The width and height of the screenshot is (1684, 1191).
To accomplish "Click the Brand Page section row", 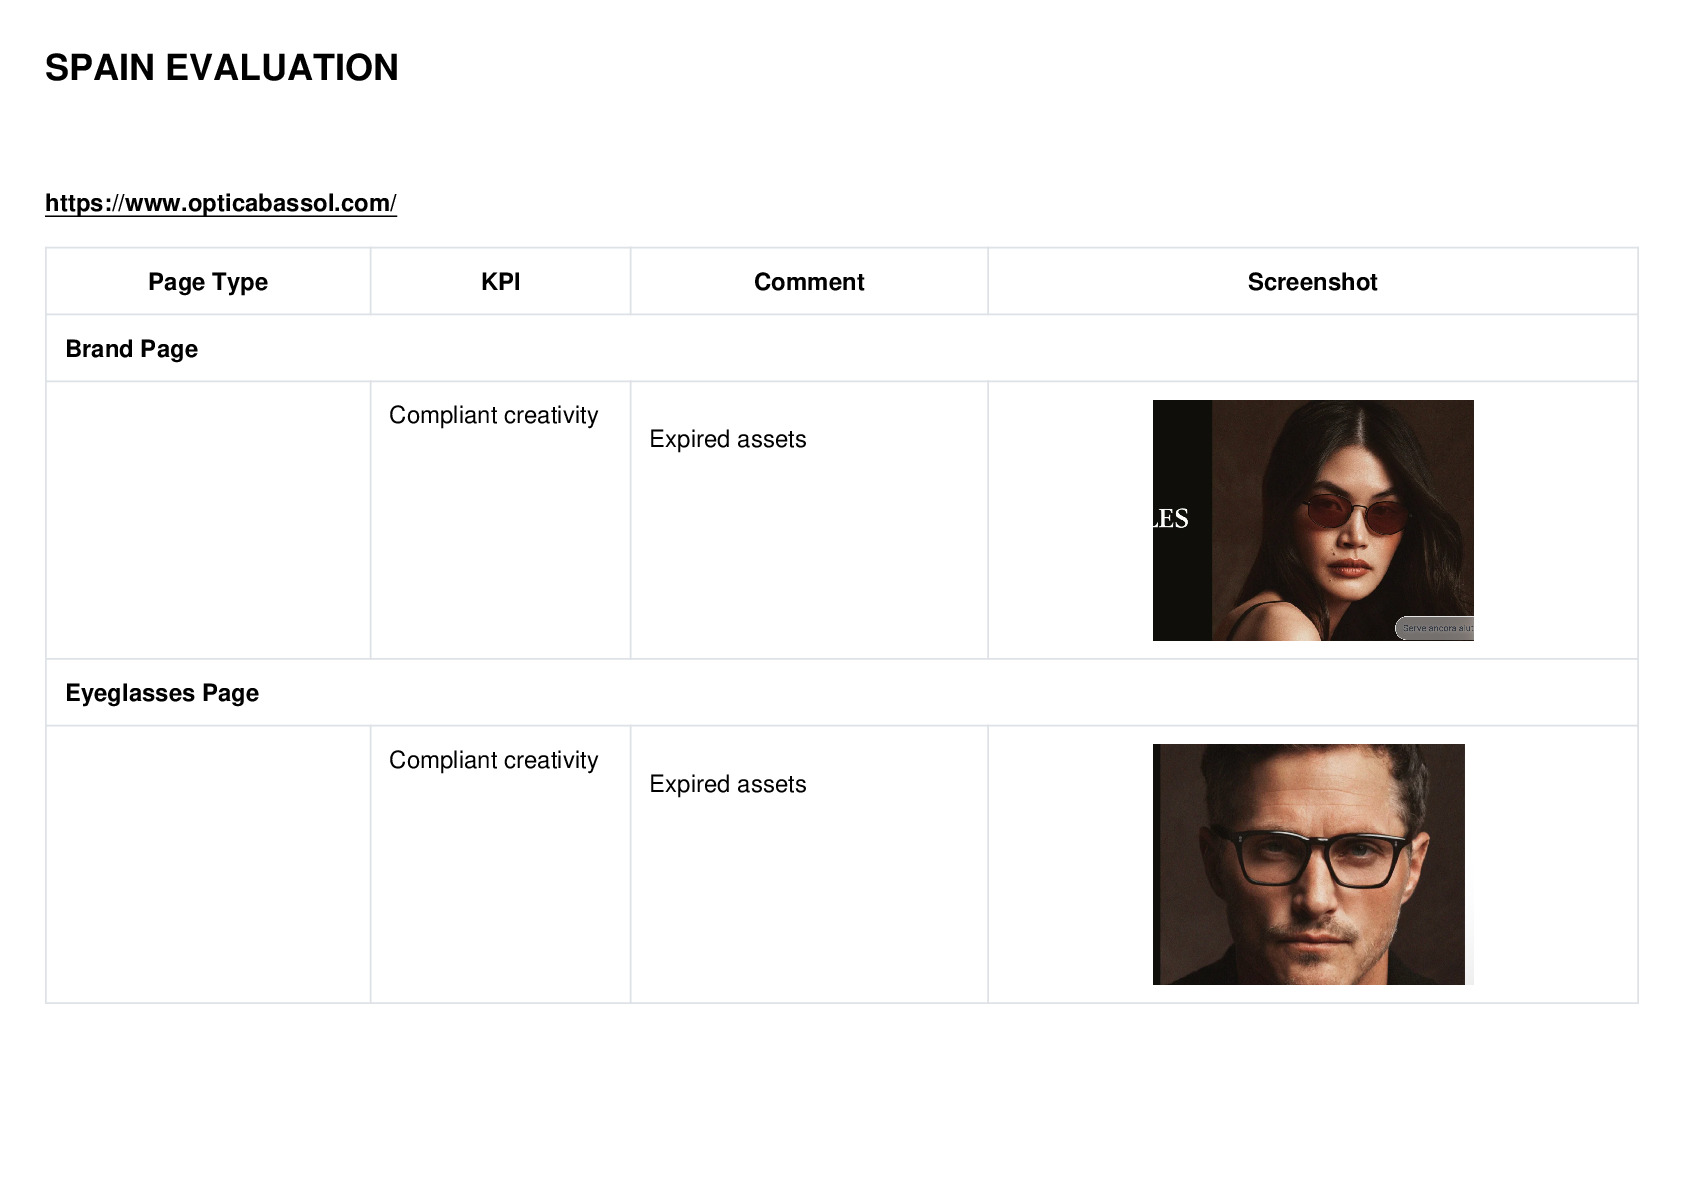I will 842,349.
